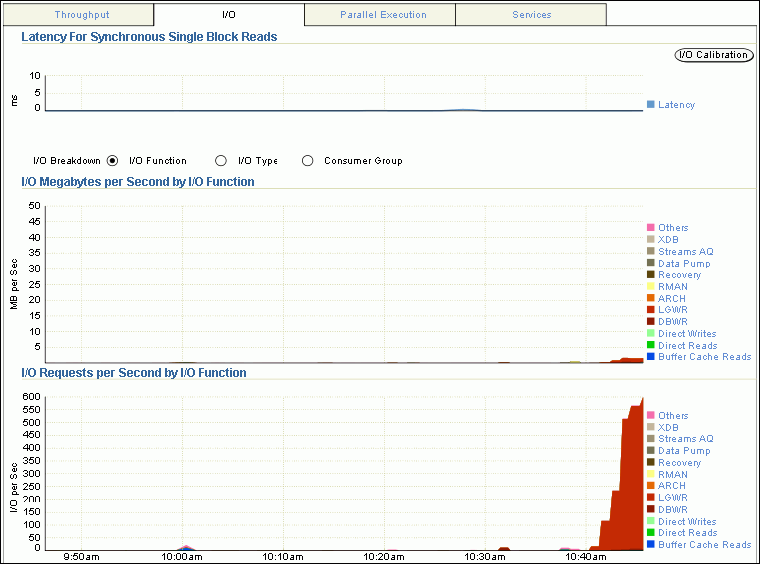Open Buffer Cache Reads in Megabytes legend
This screenshot has height=564, width=760.
coord(704,357)
